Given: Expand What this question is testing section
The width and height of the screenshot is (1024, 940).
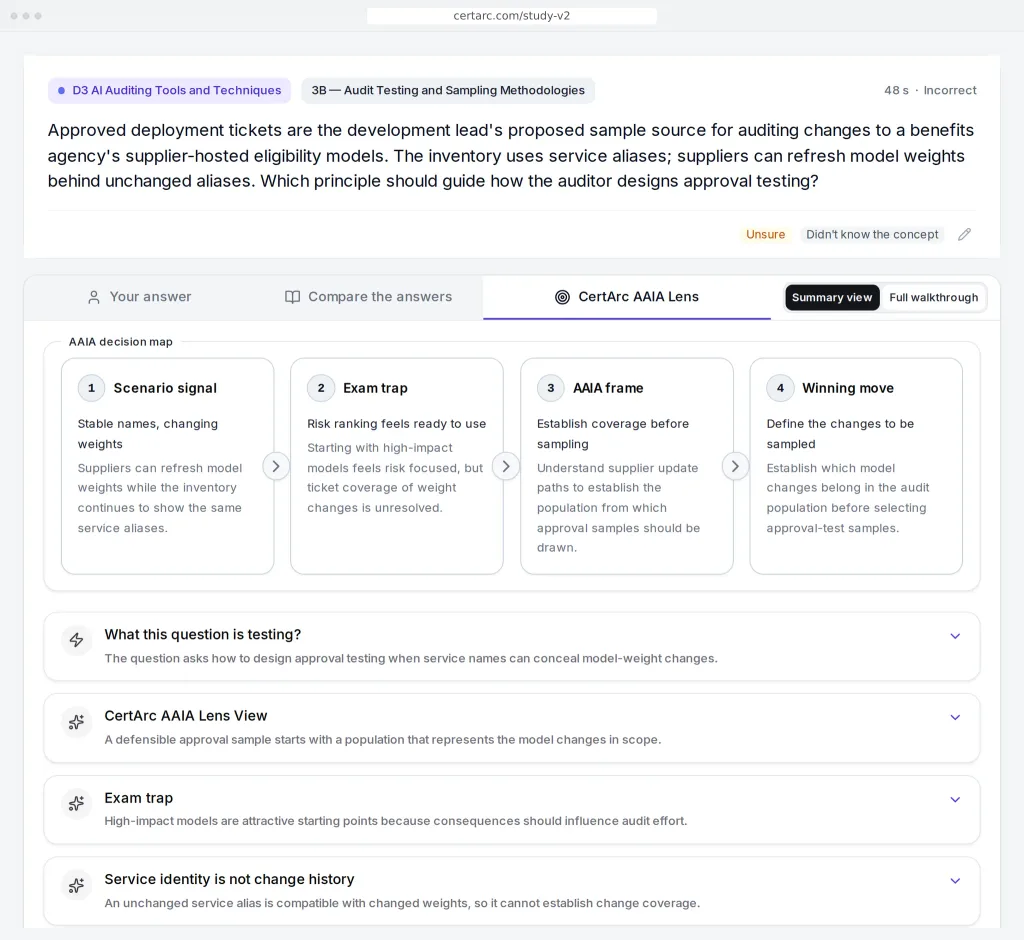Looking at the screenshot, I should click(955, 636).
